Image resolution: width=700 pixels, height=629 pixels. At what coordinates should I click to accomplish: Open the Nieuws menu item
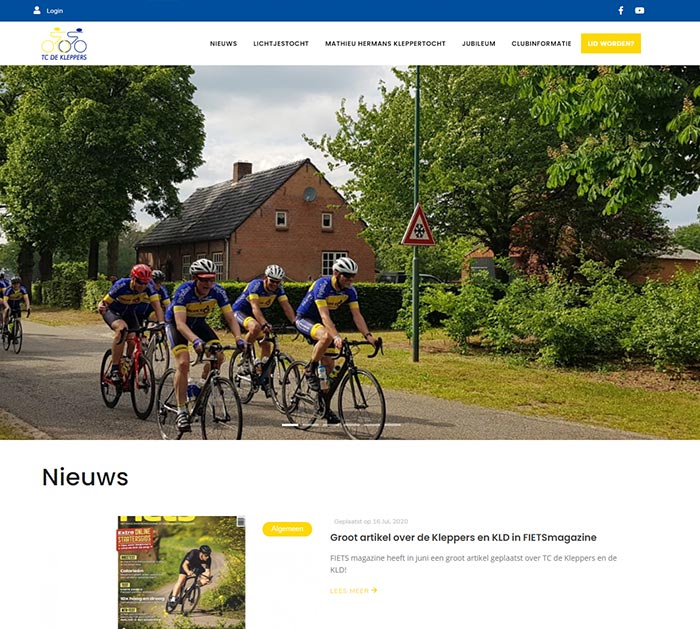tap(223, 44)
